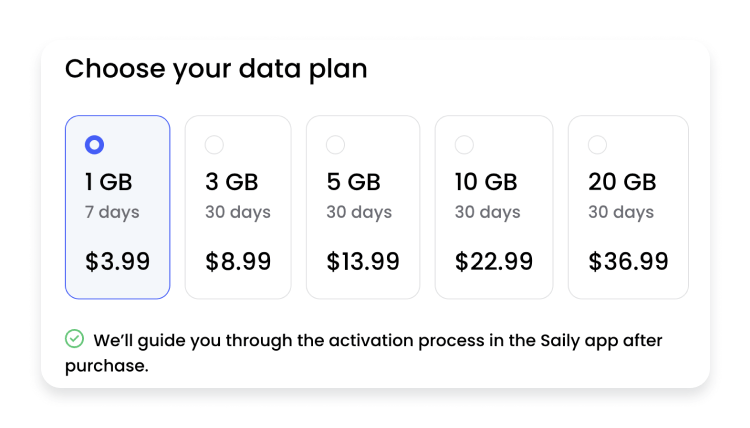
Task: Click the 20 GB plan title
Action: tap(622, 182)
